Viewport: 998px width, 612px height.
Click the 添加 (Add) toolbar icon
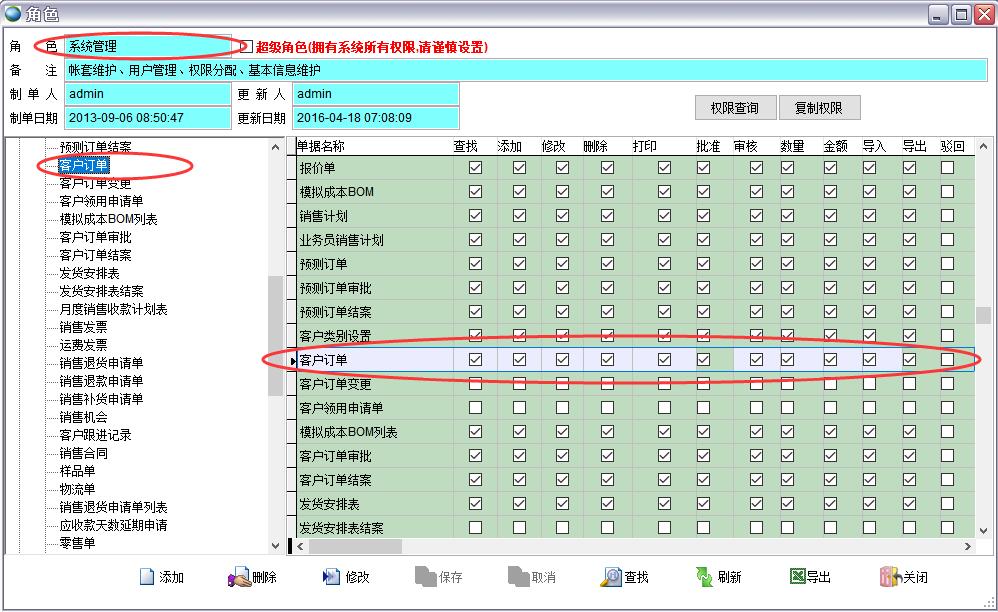(146, 577)
